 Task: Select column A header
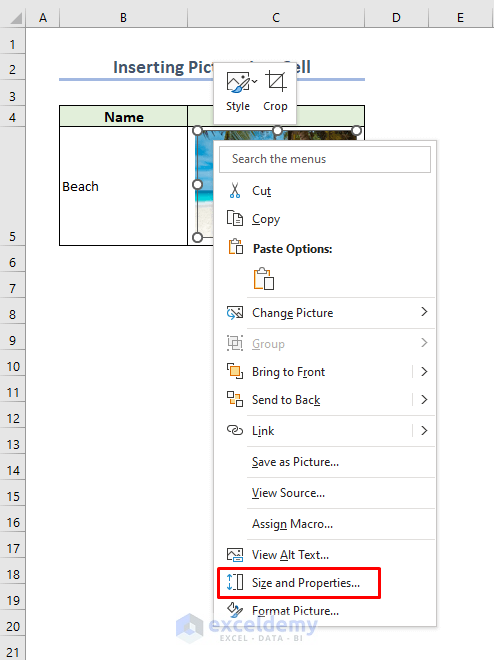click(43, 18)
